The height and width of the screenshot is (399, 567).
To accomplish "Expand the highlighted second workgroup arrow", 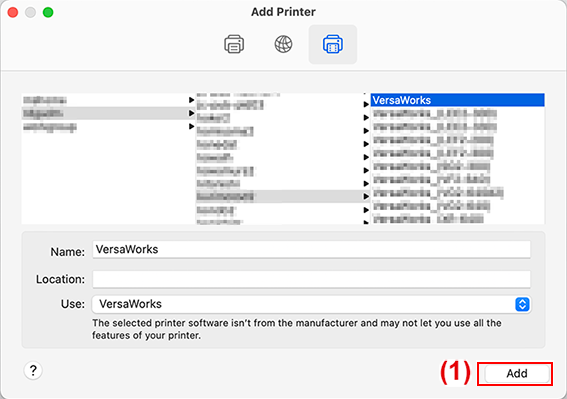I will point(191,113).
